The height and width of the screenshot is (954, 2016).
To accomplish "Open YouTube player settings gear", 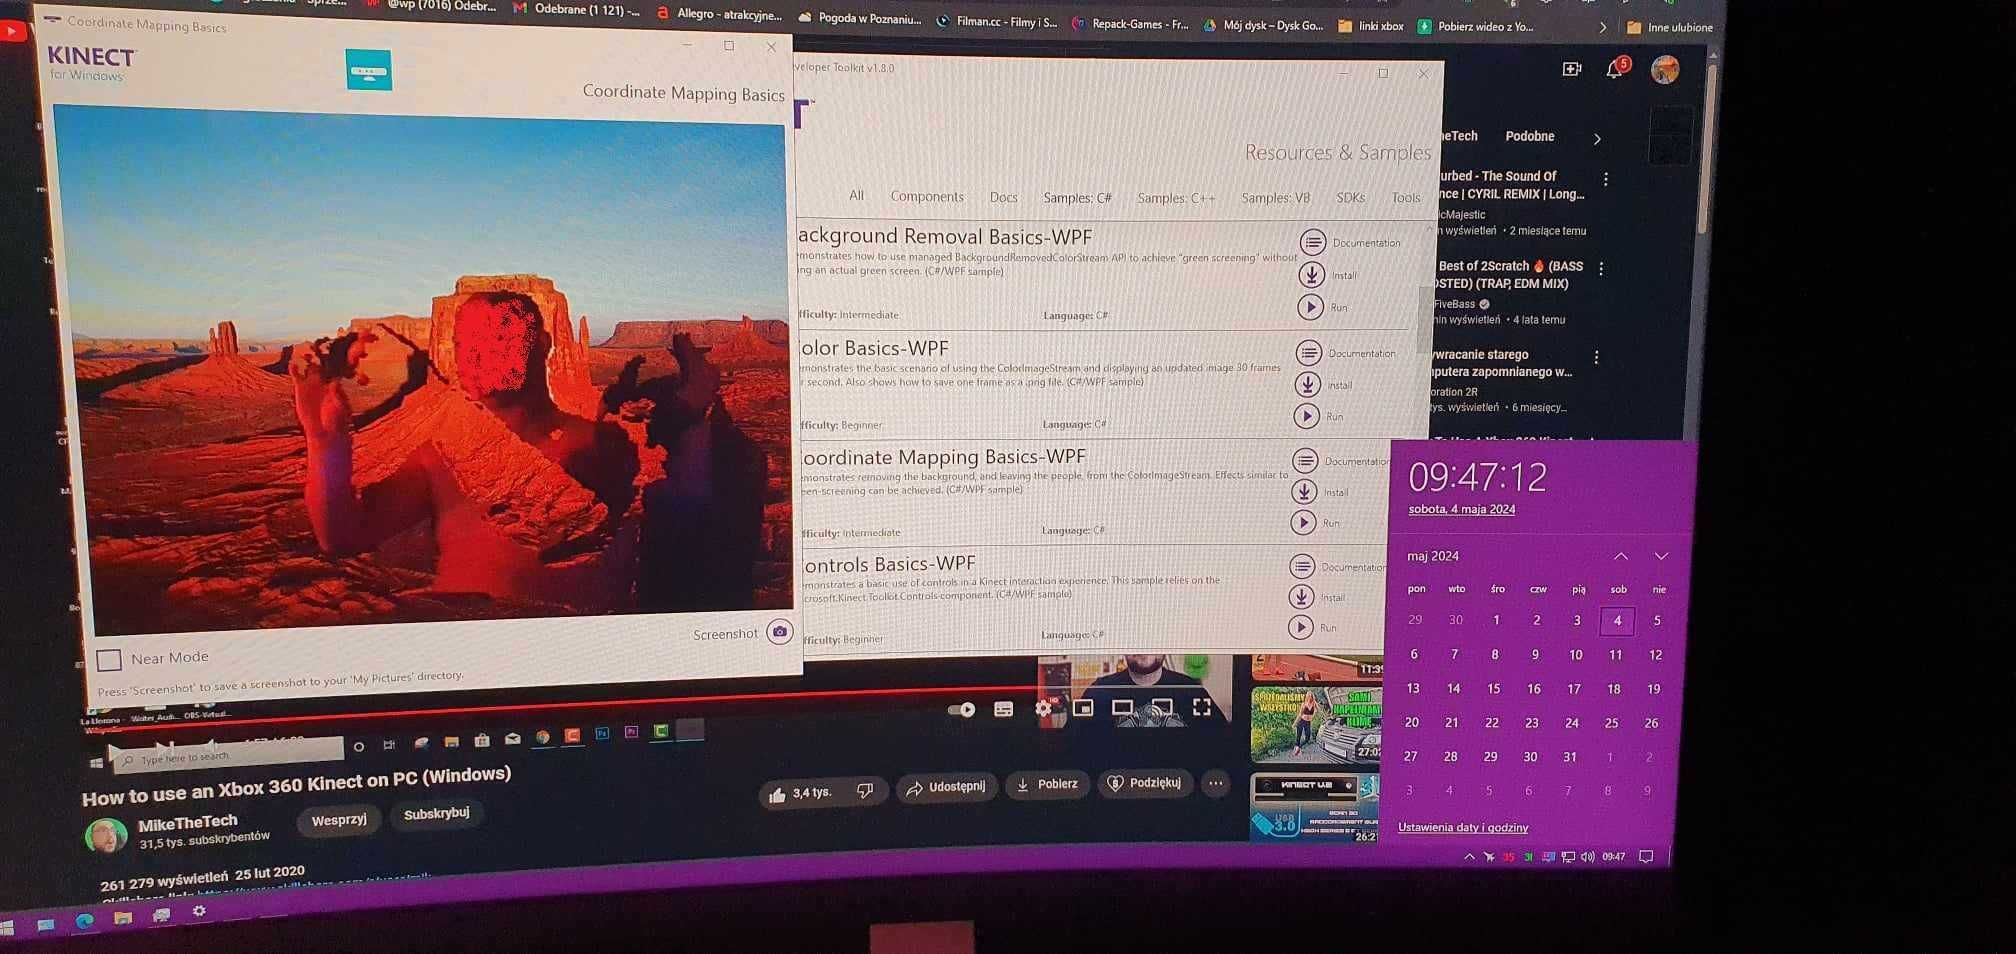I will pos(1043,708).
